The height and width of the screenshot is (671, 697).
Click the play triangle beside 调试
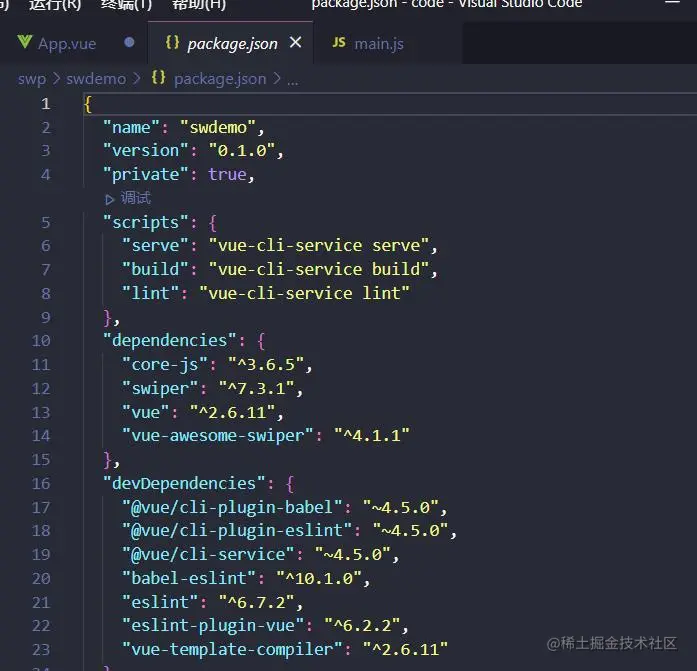pyautogui.click(x=109, y=199)
